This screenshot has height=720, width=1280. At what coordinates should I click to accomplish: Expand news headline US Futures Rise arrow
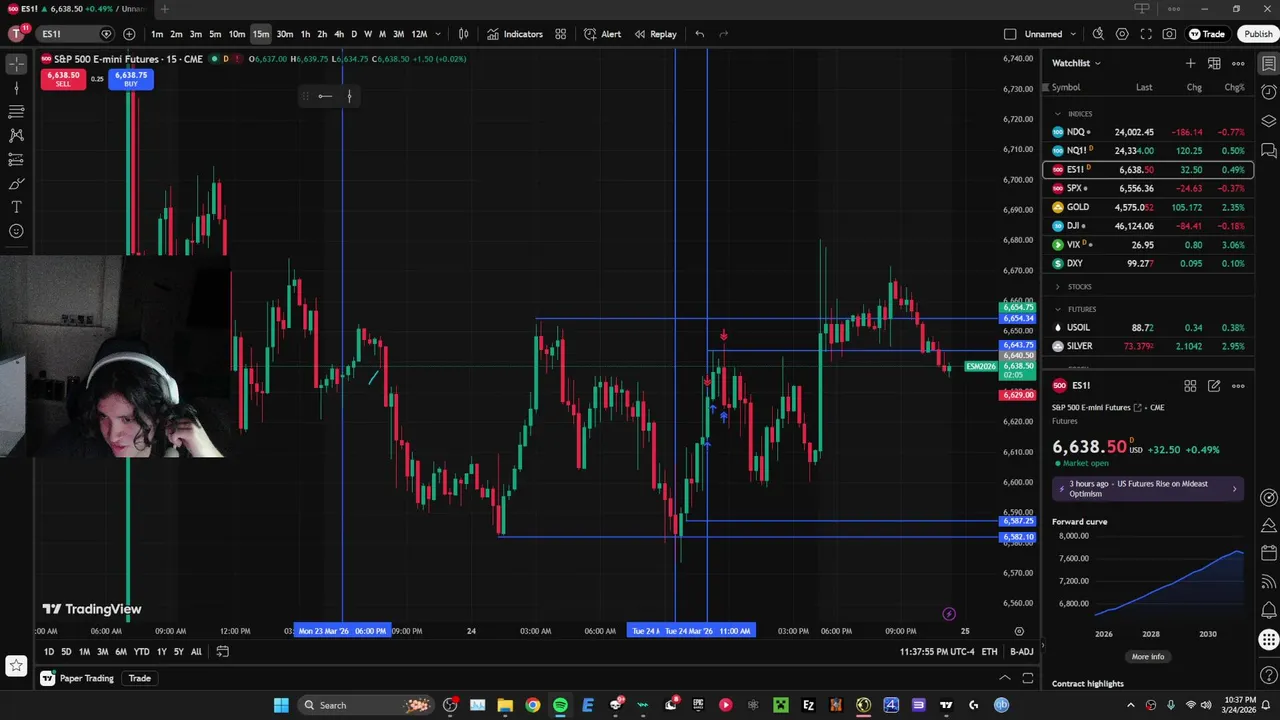tap(1234, 489)
